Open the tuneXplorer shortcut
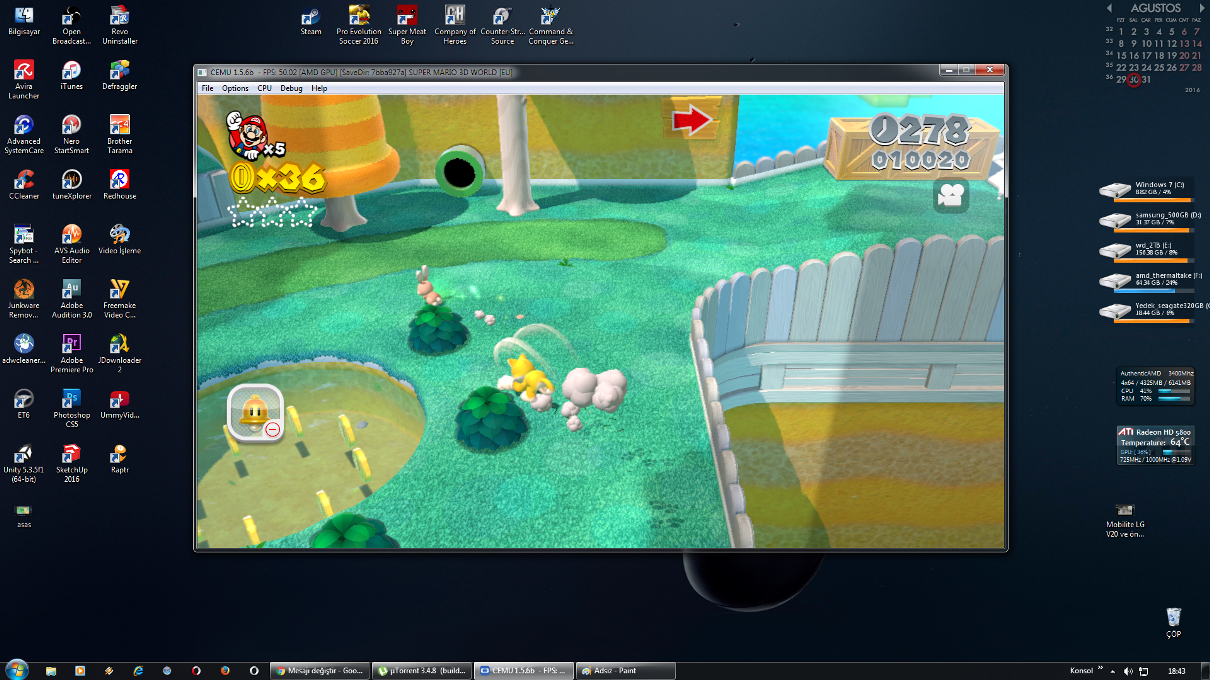This screenshot has width=1210, height=680. 72,184
